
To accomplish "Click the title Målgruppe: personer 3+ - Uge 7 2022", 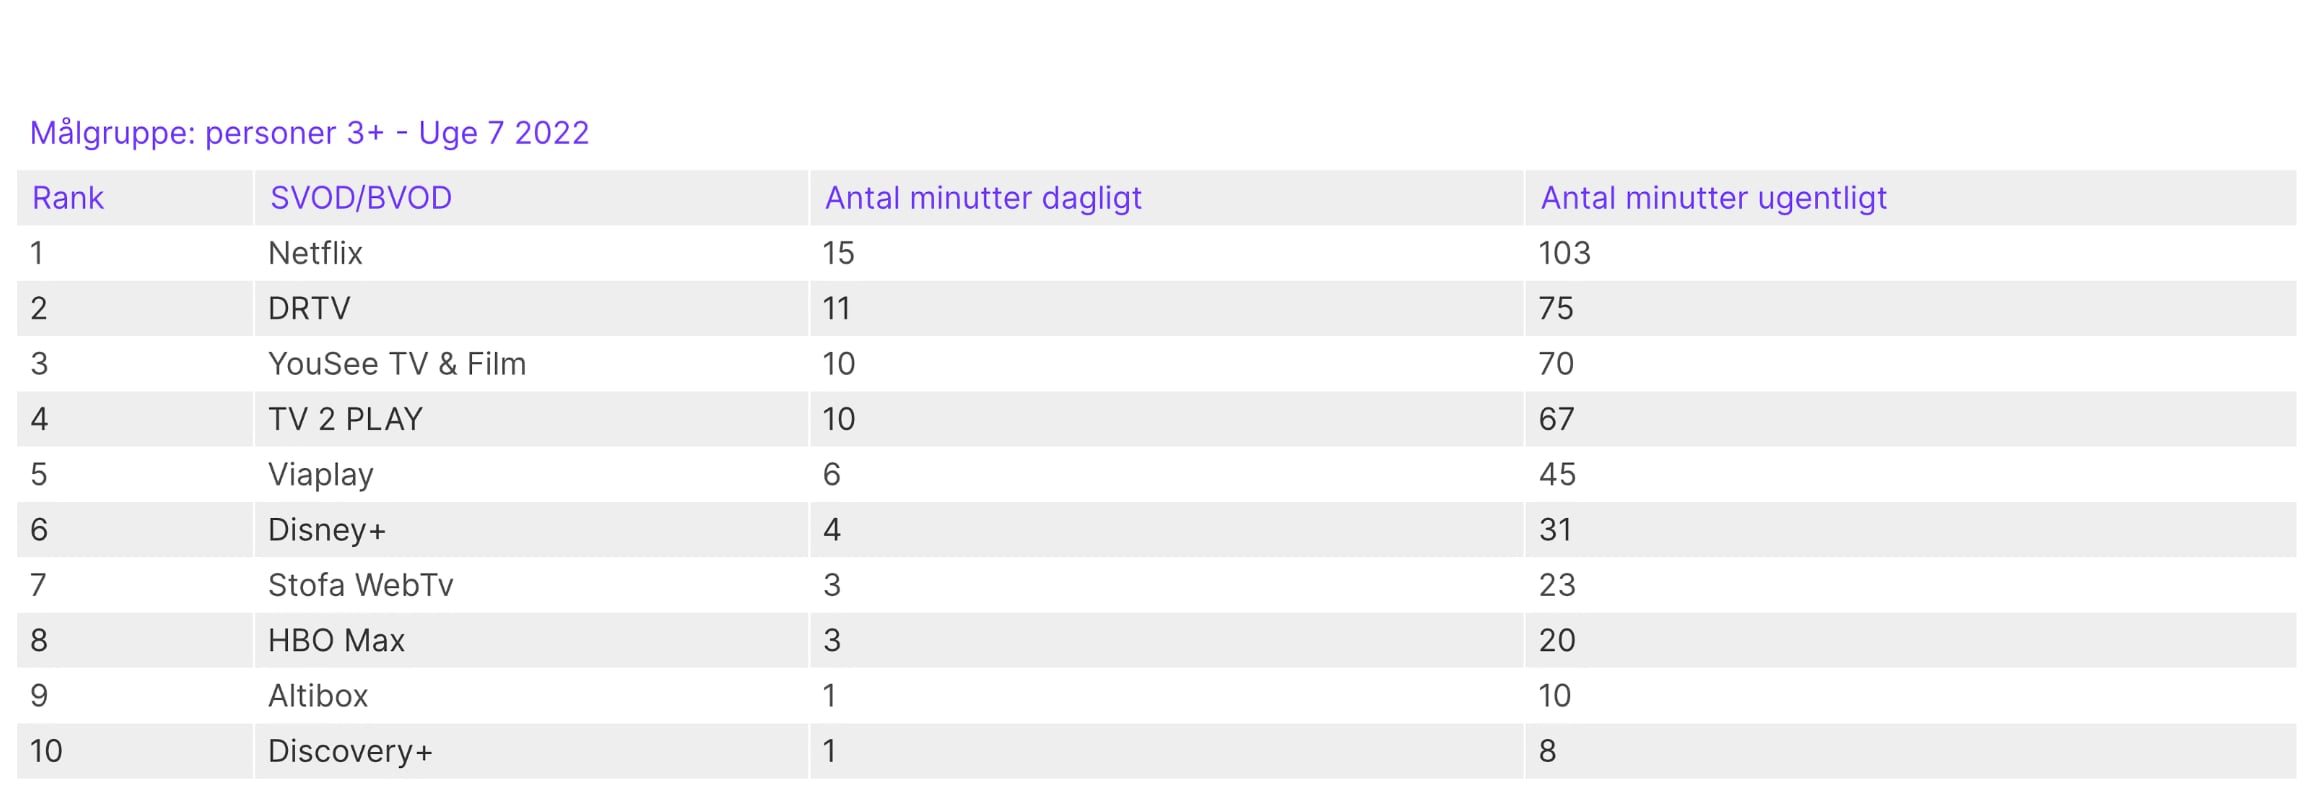I will [309, 133].
